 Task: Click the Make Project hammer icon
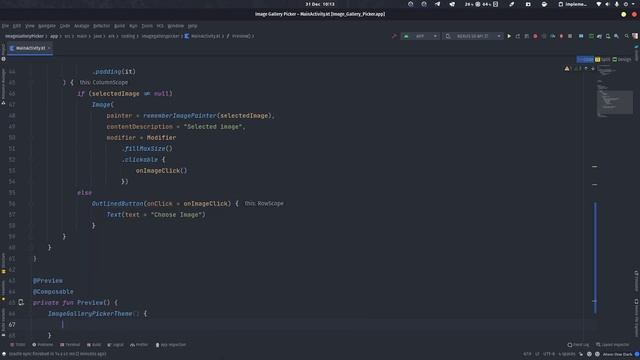[394, 36]
